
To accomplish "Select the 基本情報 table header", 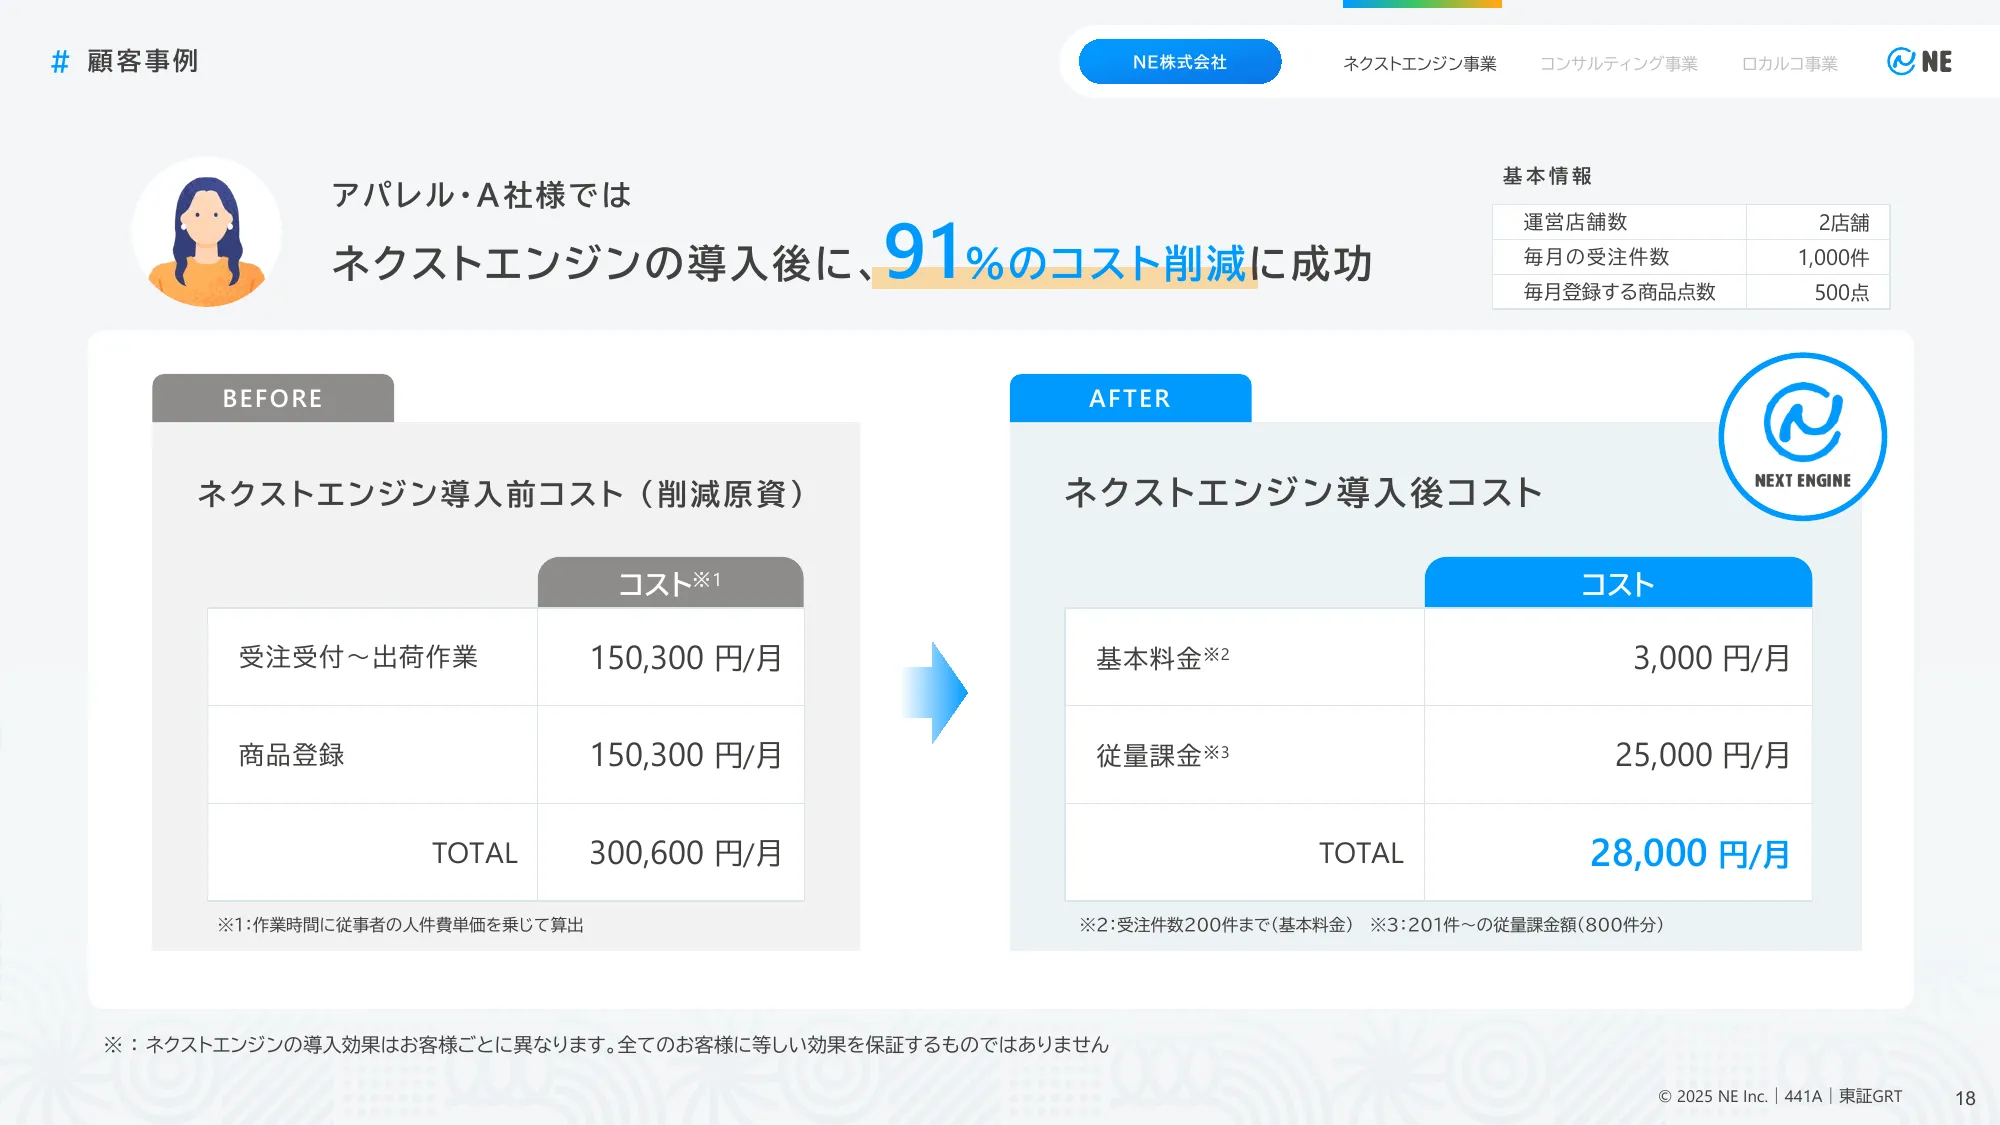I will (1546, 175).
